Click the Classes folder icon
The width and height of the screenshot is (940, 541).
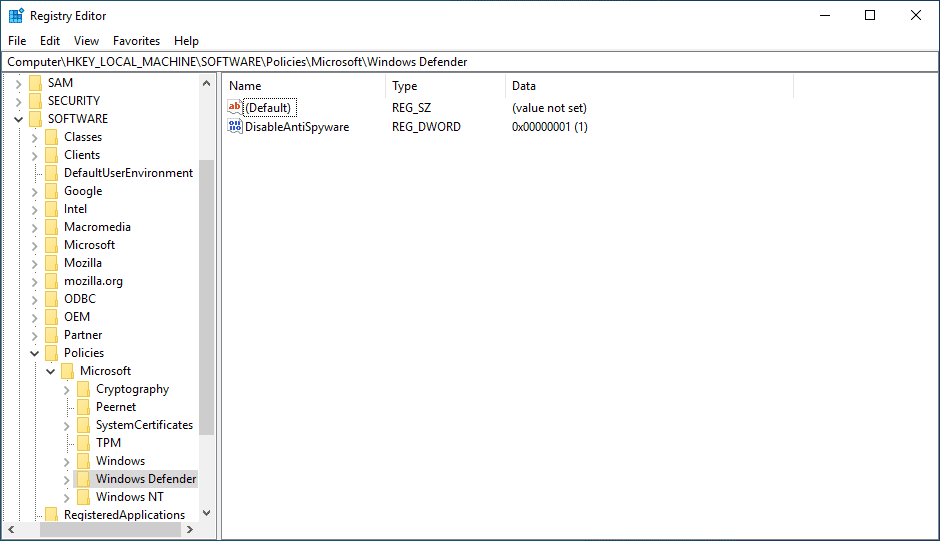click(52, 137)
